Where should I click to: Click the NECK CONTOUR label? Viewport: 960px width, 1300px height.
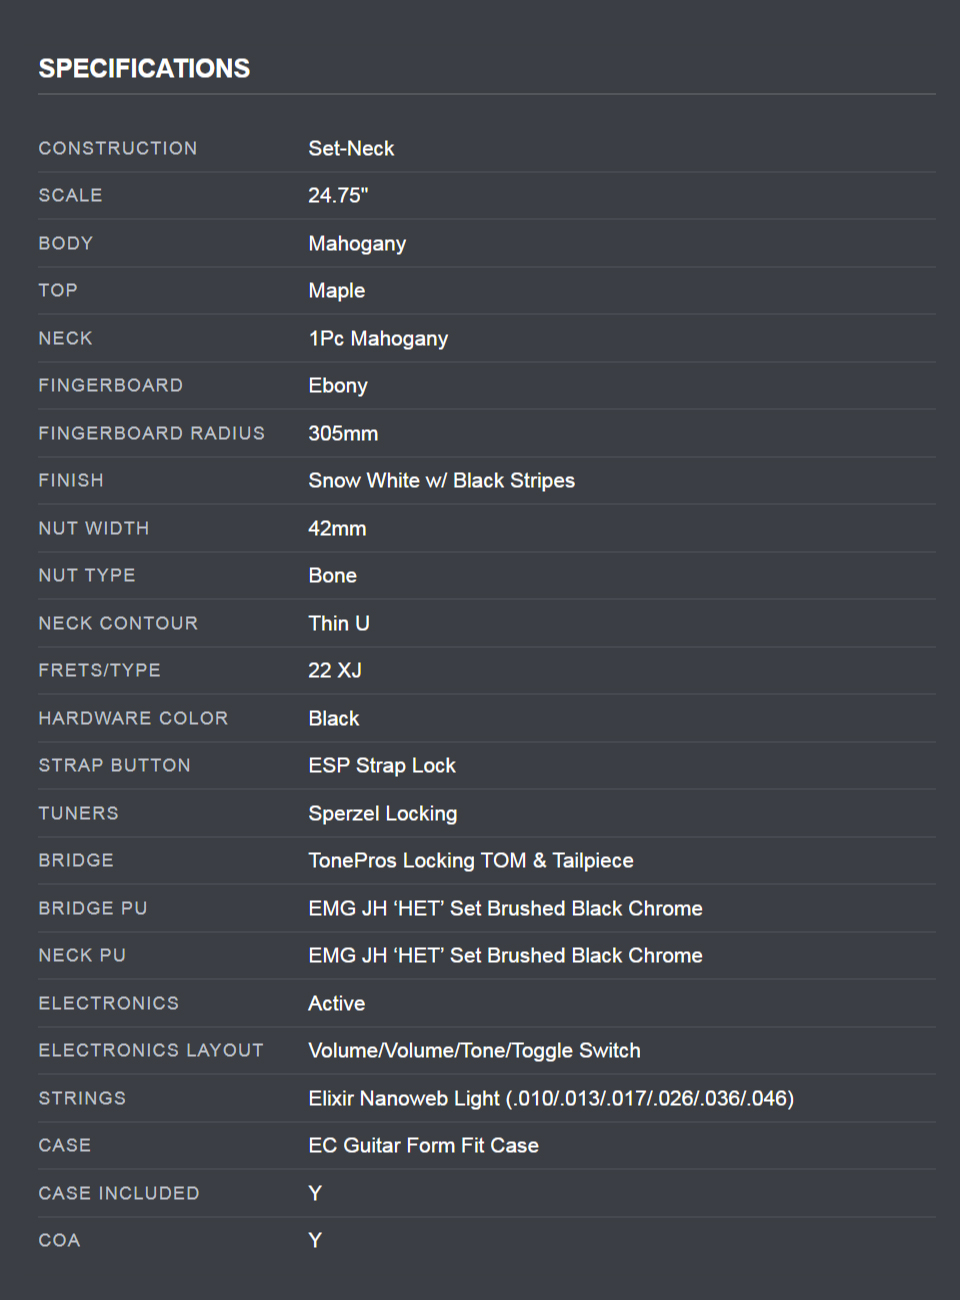[x=118, y=623]
